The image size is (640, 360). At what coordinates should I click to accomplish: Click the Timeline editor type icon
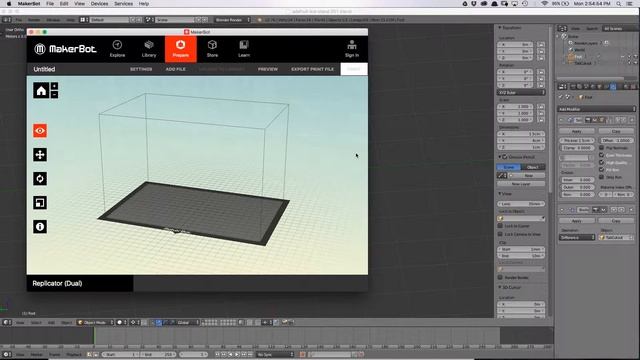[6, 355]
